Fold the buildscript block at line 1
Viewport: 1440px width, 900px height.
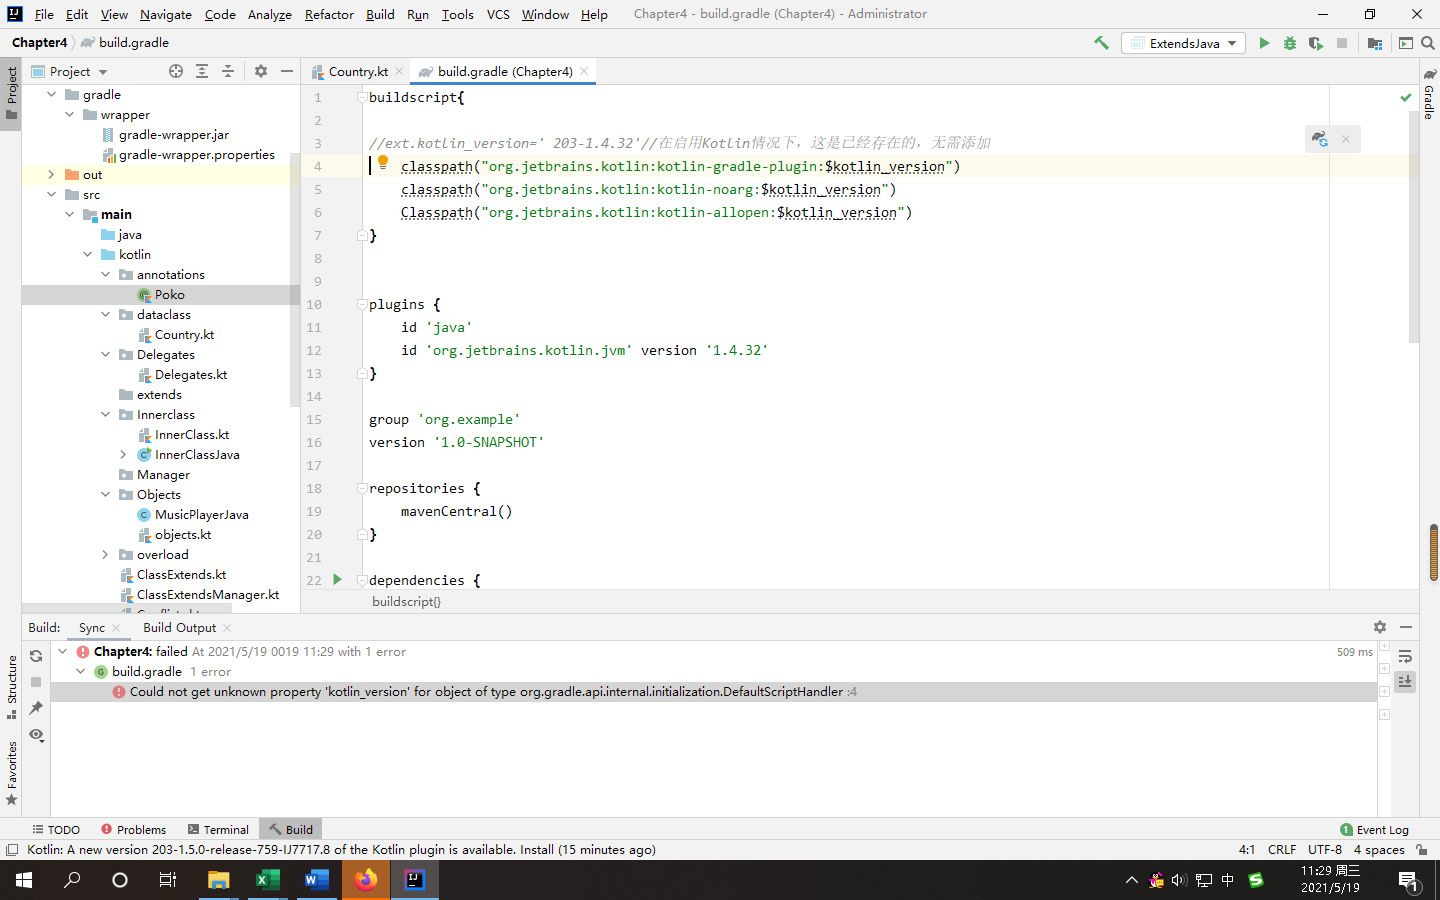coord(361,97)
